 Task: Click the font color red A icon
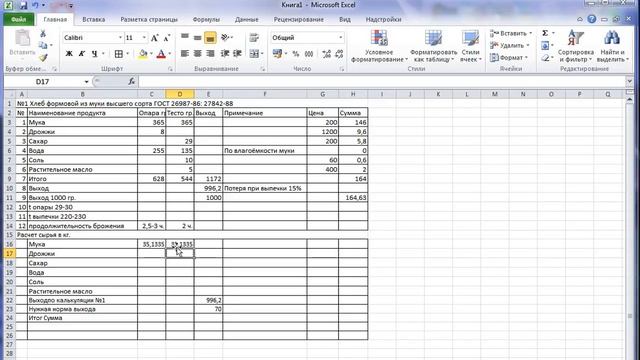(x=161, y=54)
